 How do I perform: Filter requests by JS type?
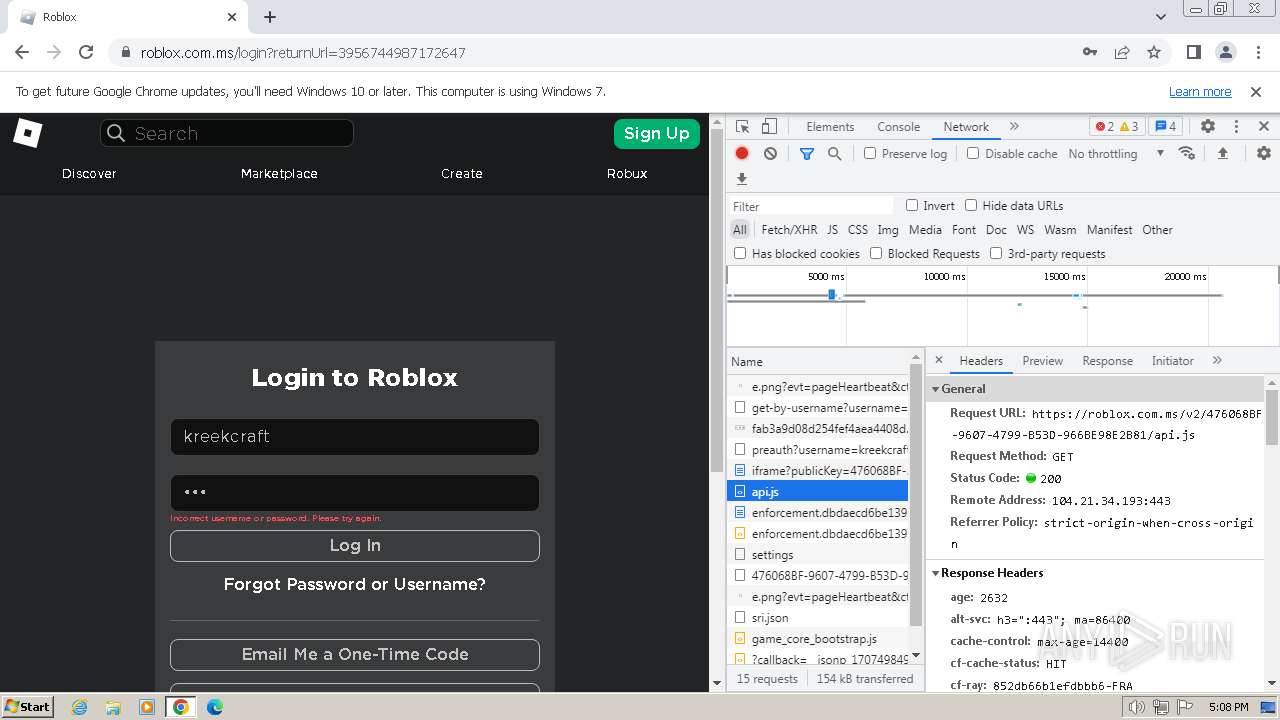coord(832,229)
